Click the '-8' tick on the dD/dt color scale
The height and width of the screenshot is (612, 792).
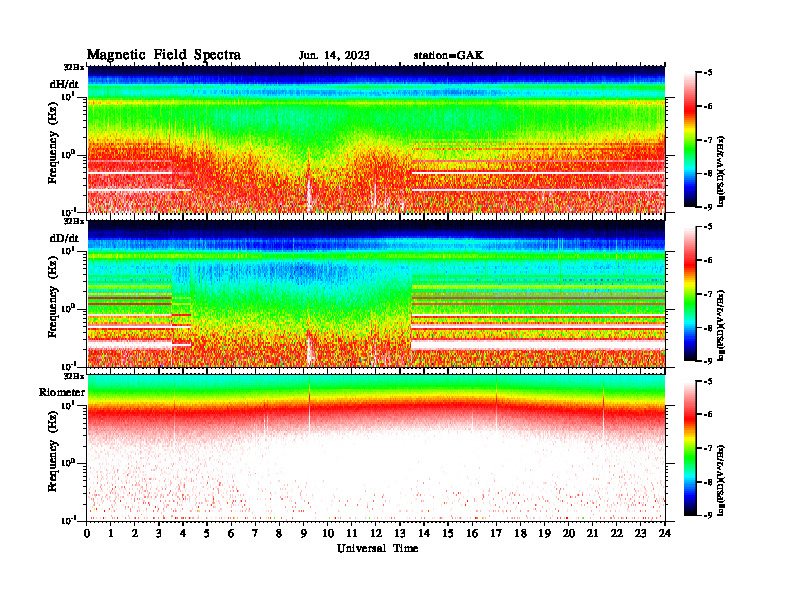click(708, 328)
